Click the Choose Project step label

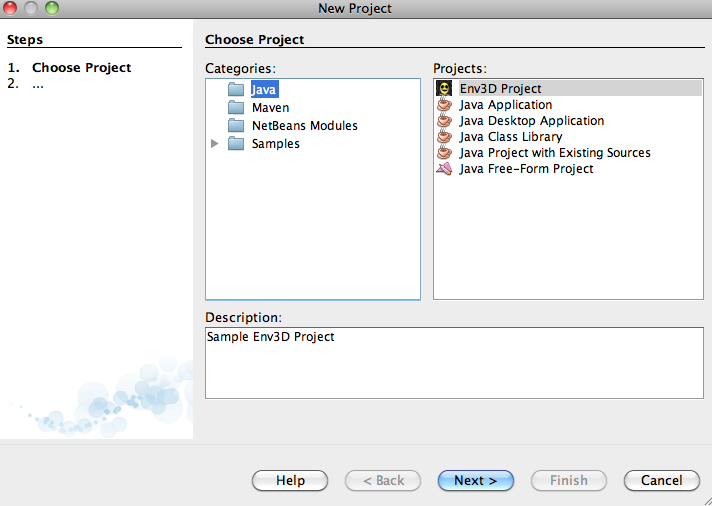pos(81,68)
